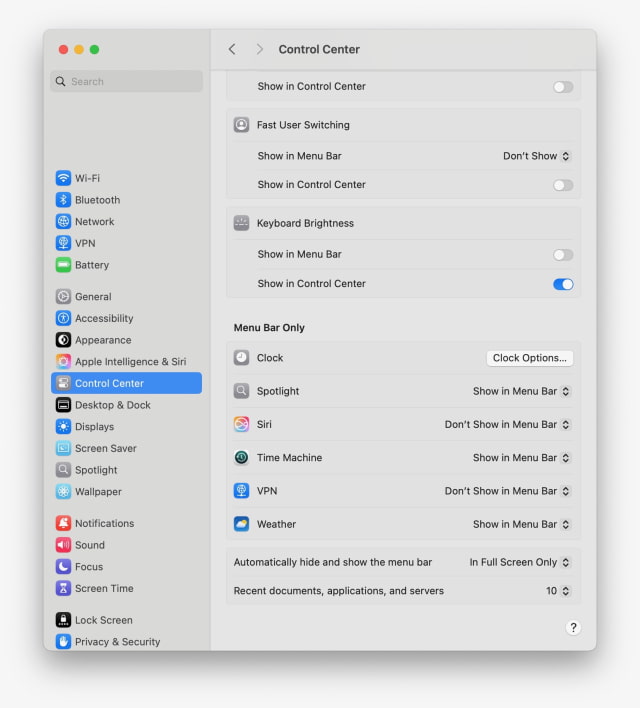640x708 pixels.
Task: Enable Keyboard Brightness Show in Menu Bar
Action: [x=563, y=255]
